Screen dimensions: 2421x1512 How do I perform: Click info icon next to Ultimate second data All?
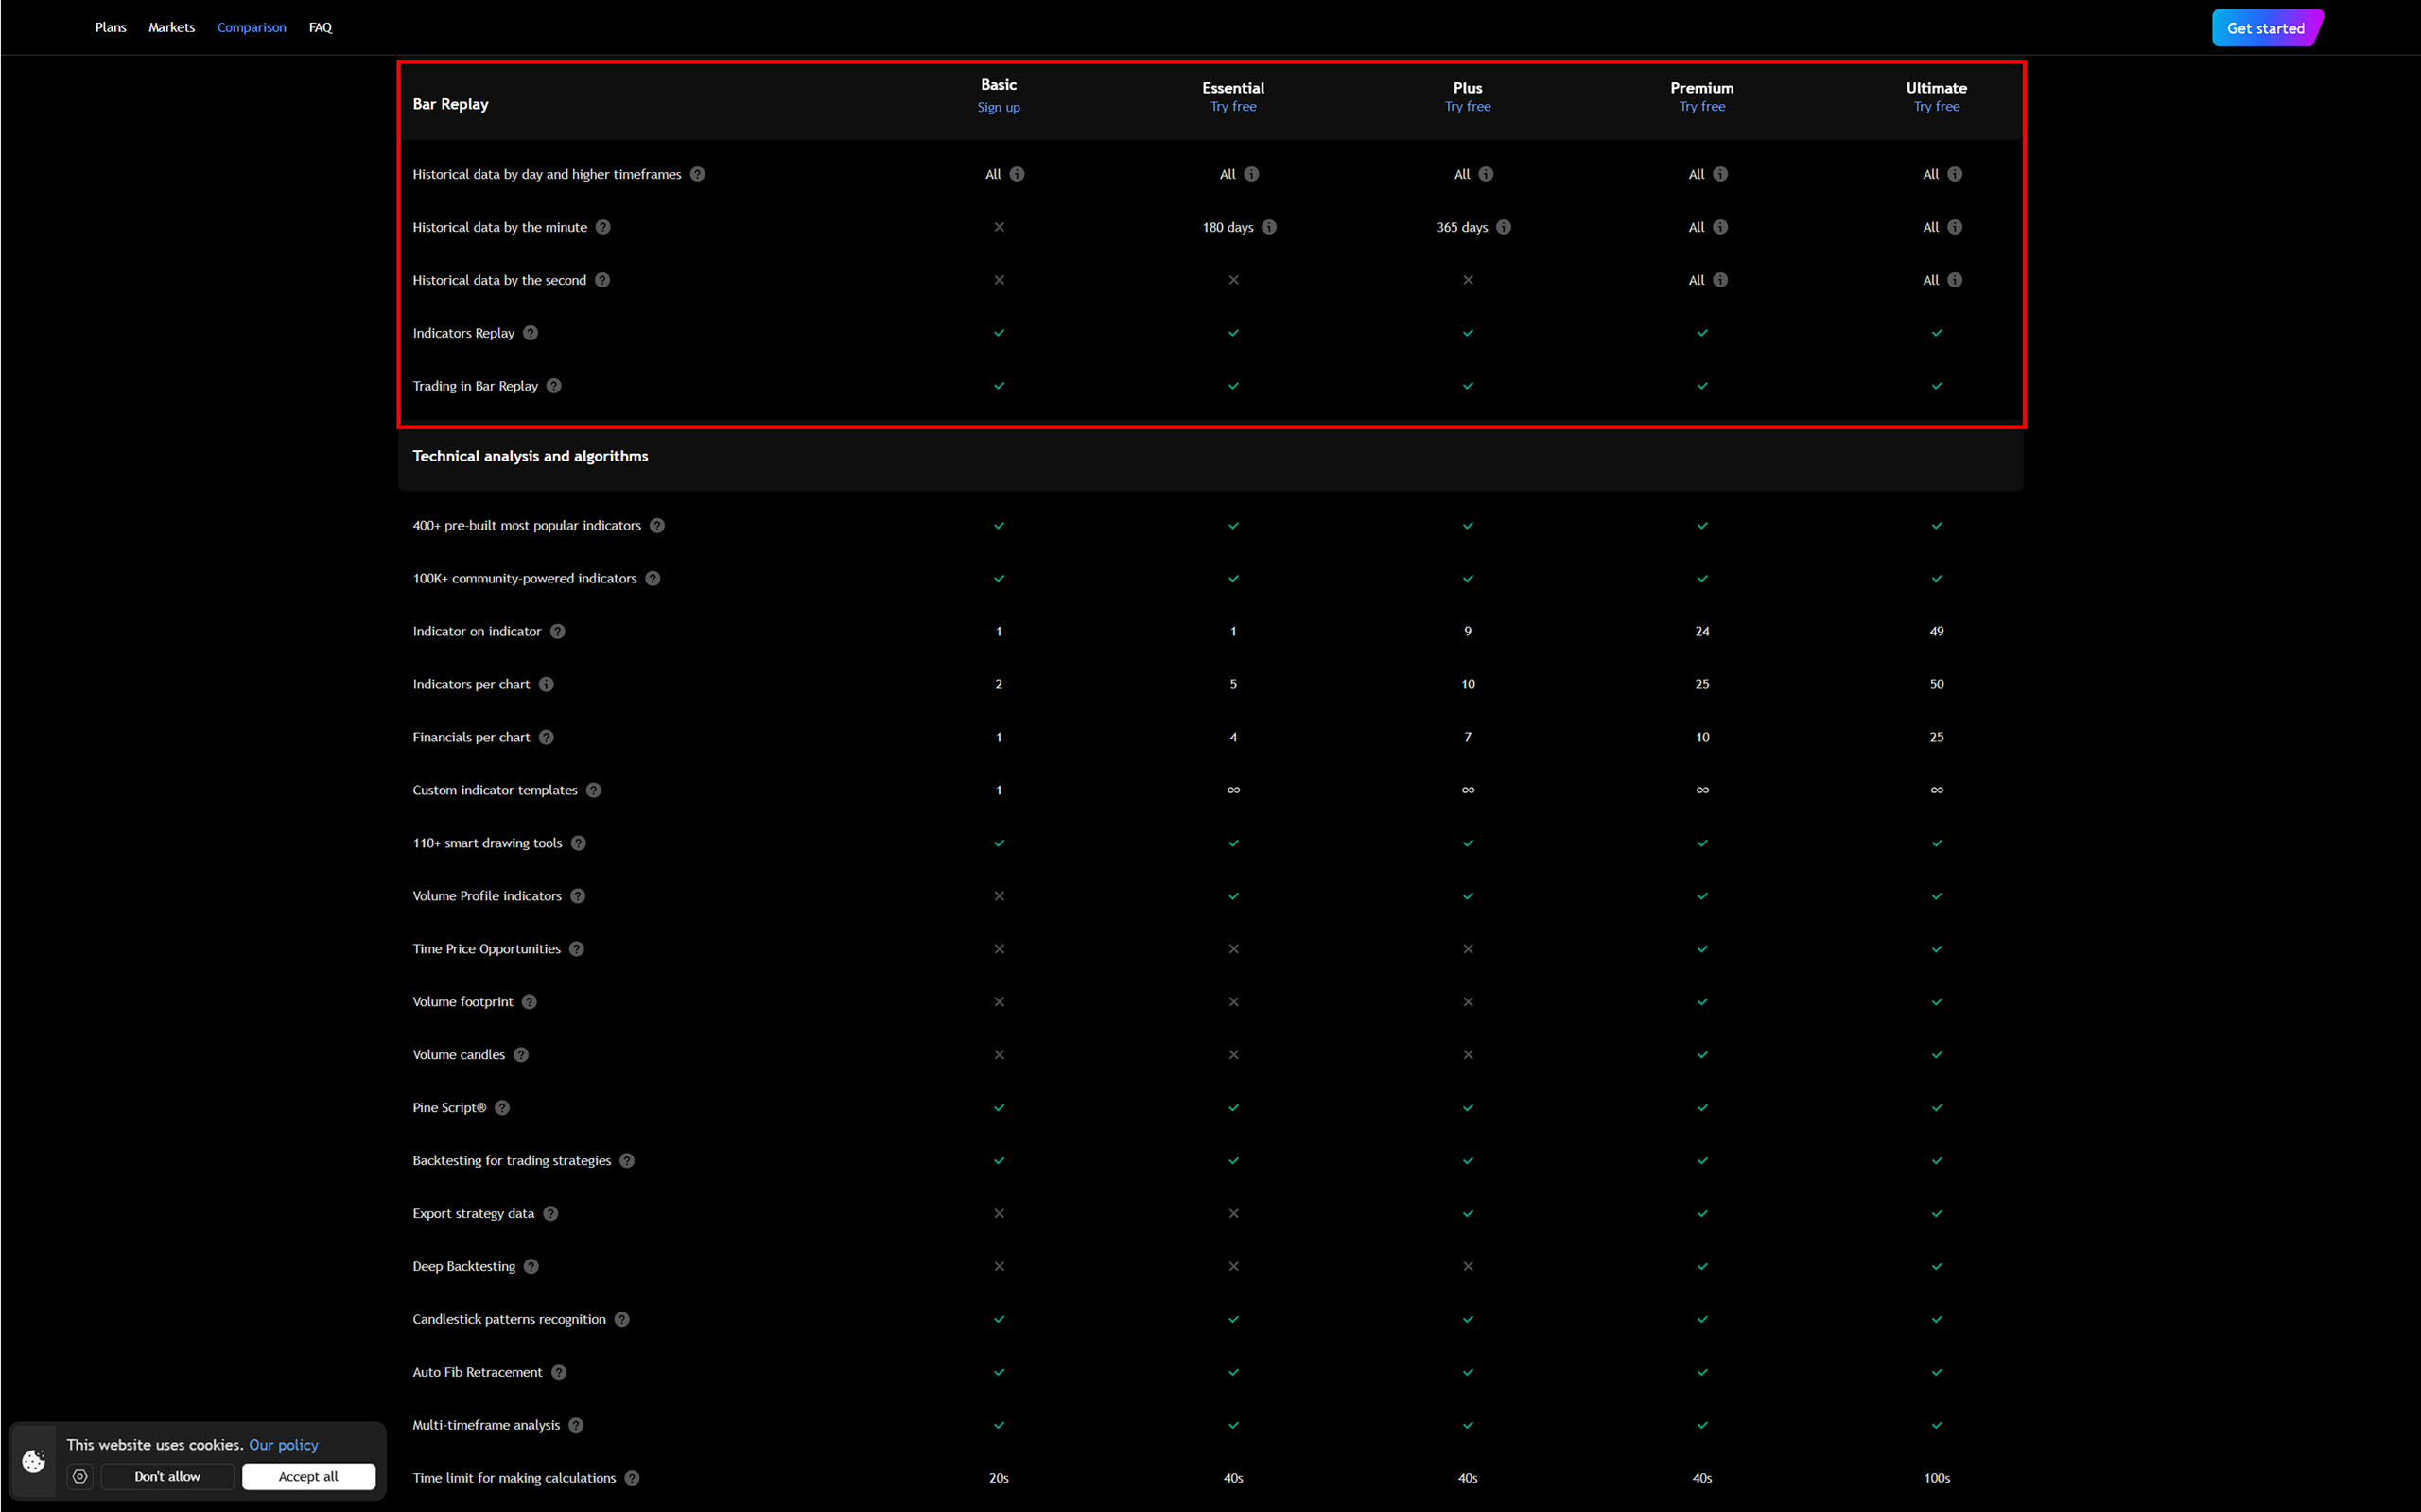pyautogui.click(x=1955, y=280)
